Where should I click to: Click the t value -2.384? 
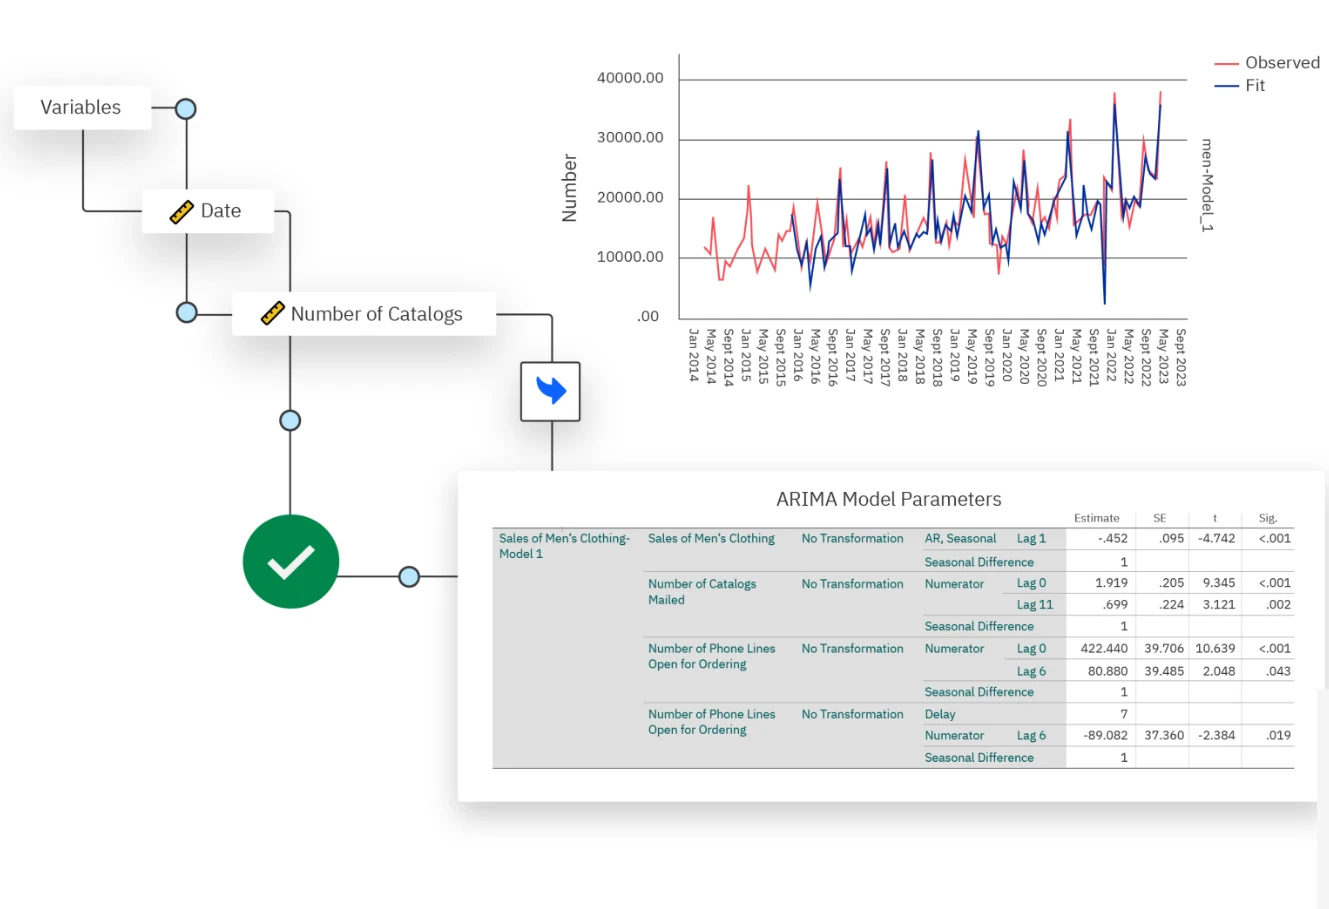(x=1217, y=735)
